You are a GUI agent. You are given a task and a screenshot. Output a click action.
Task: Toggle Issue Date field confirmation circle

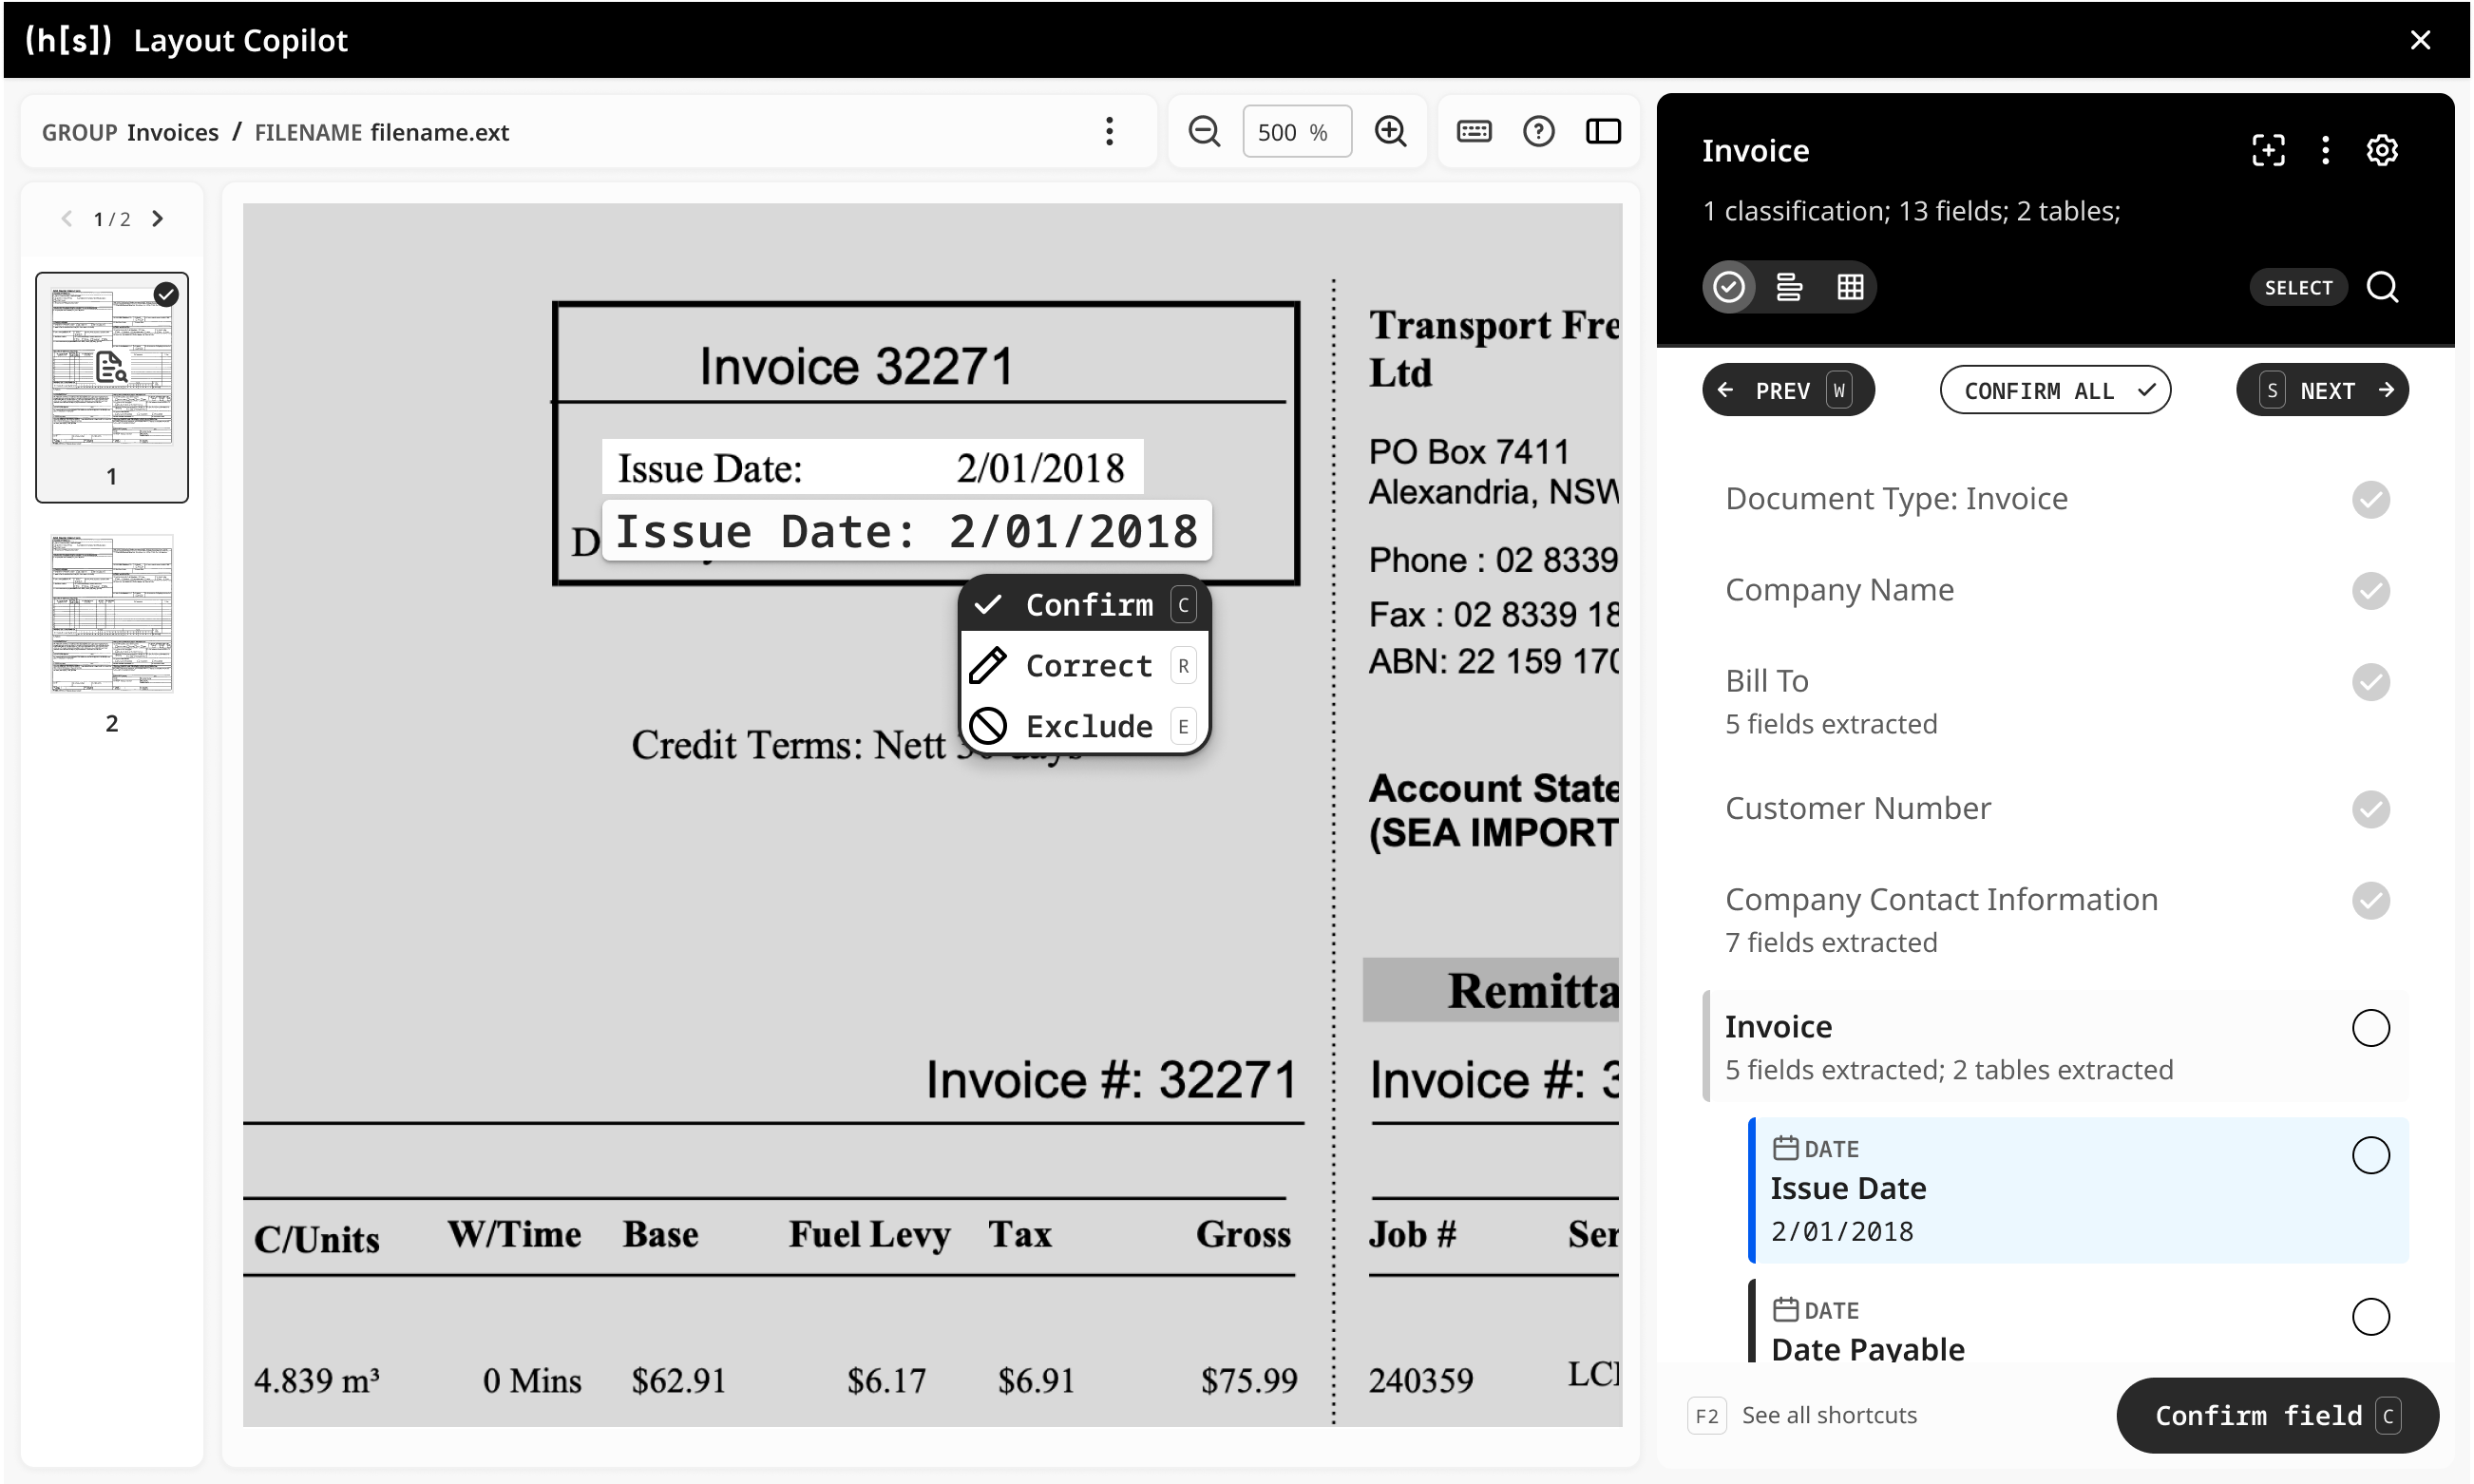[x=2370, y=1155]
